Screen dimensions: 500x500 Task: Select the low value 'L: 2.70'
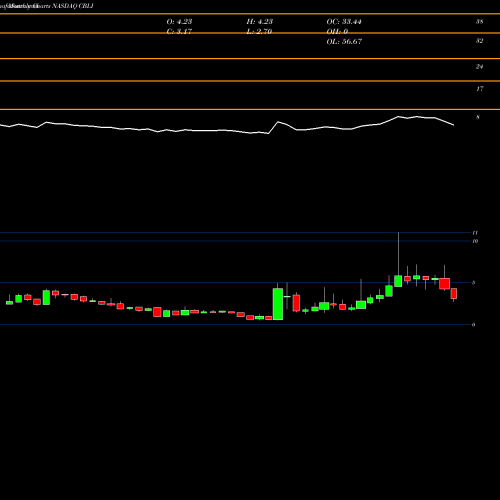tap(259, 32)
